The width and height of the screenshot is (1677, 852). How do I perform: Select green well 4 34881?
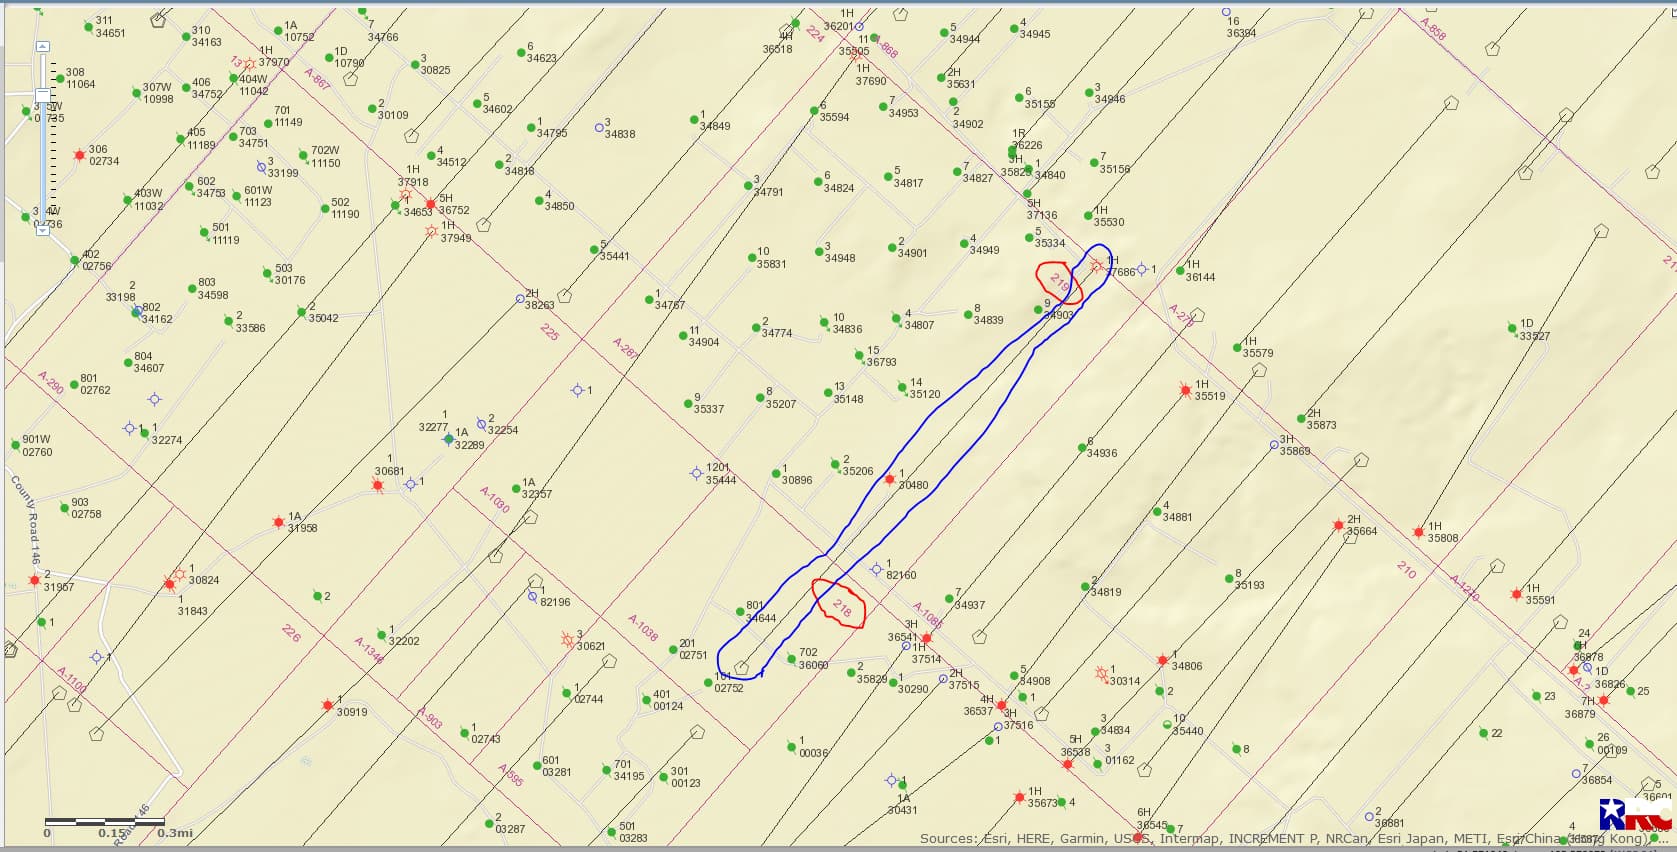tap(1158, 511)
